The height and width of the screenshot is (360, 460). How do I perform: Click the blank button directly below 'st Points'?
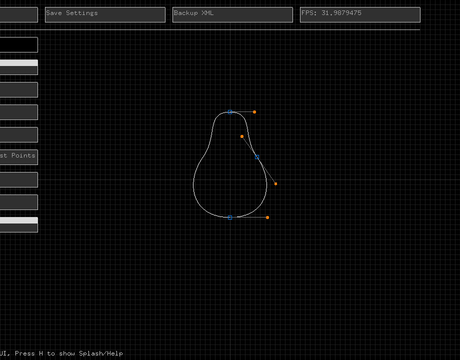point(19,180)
